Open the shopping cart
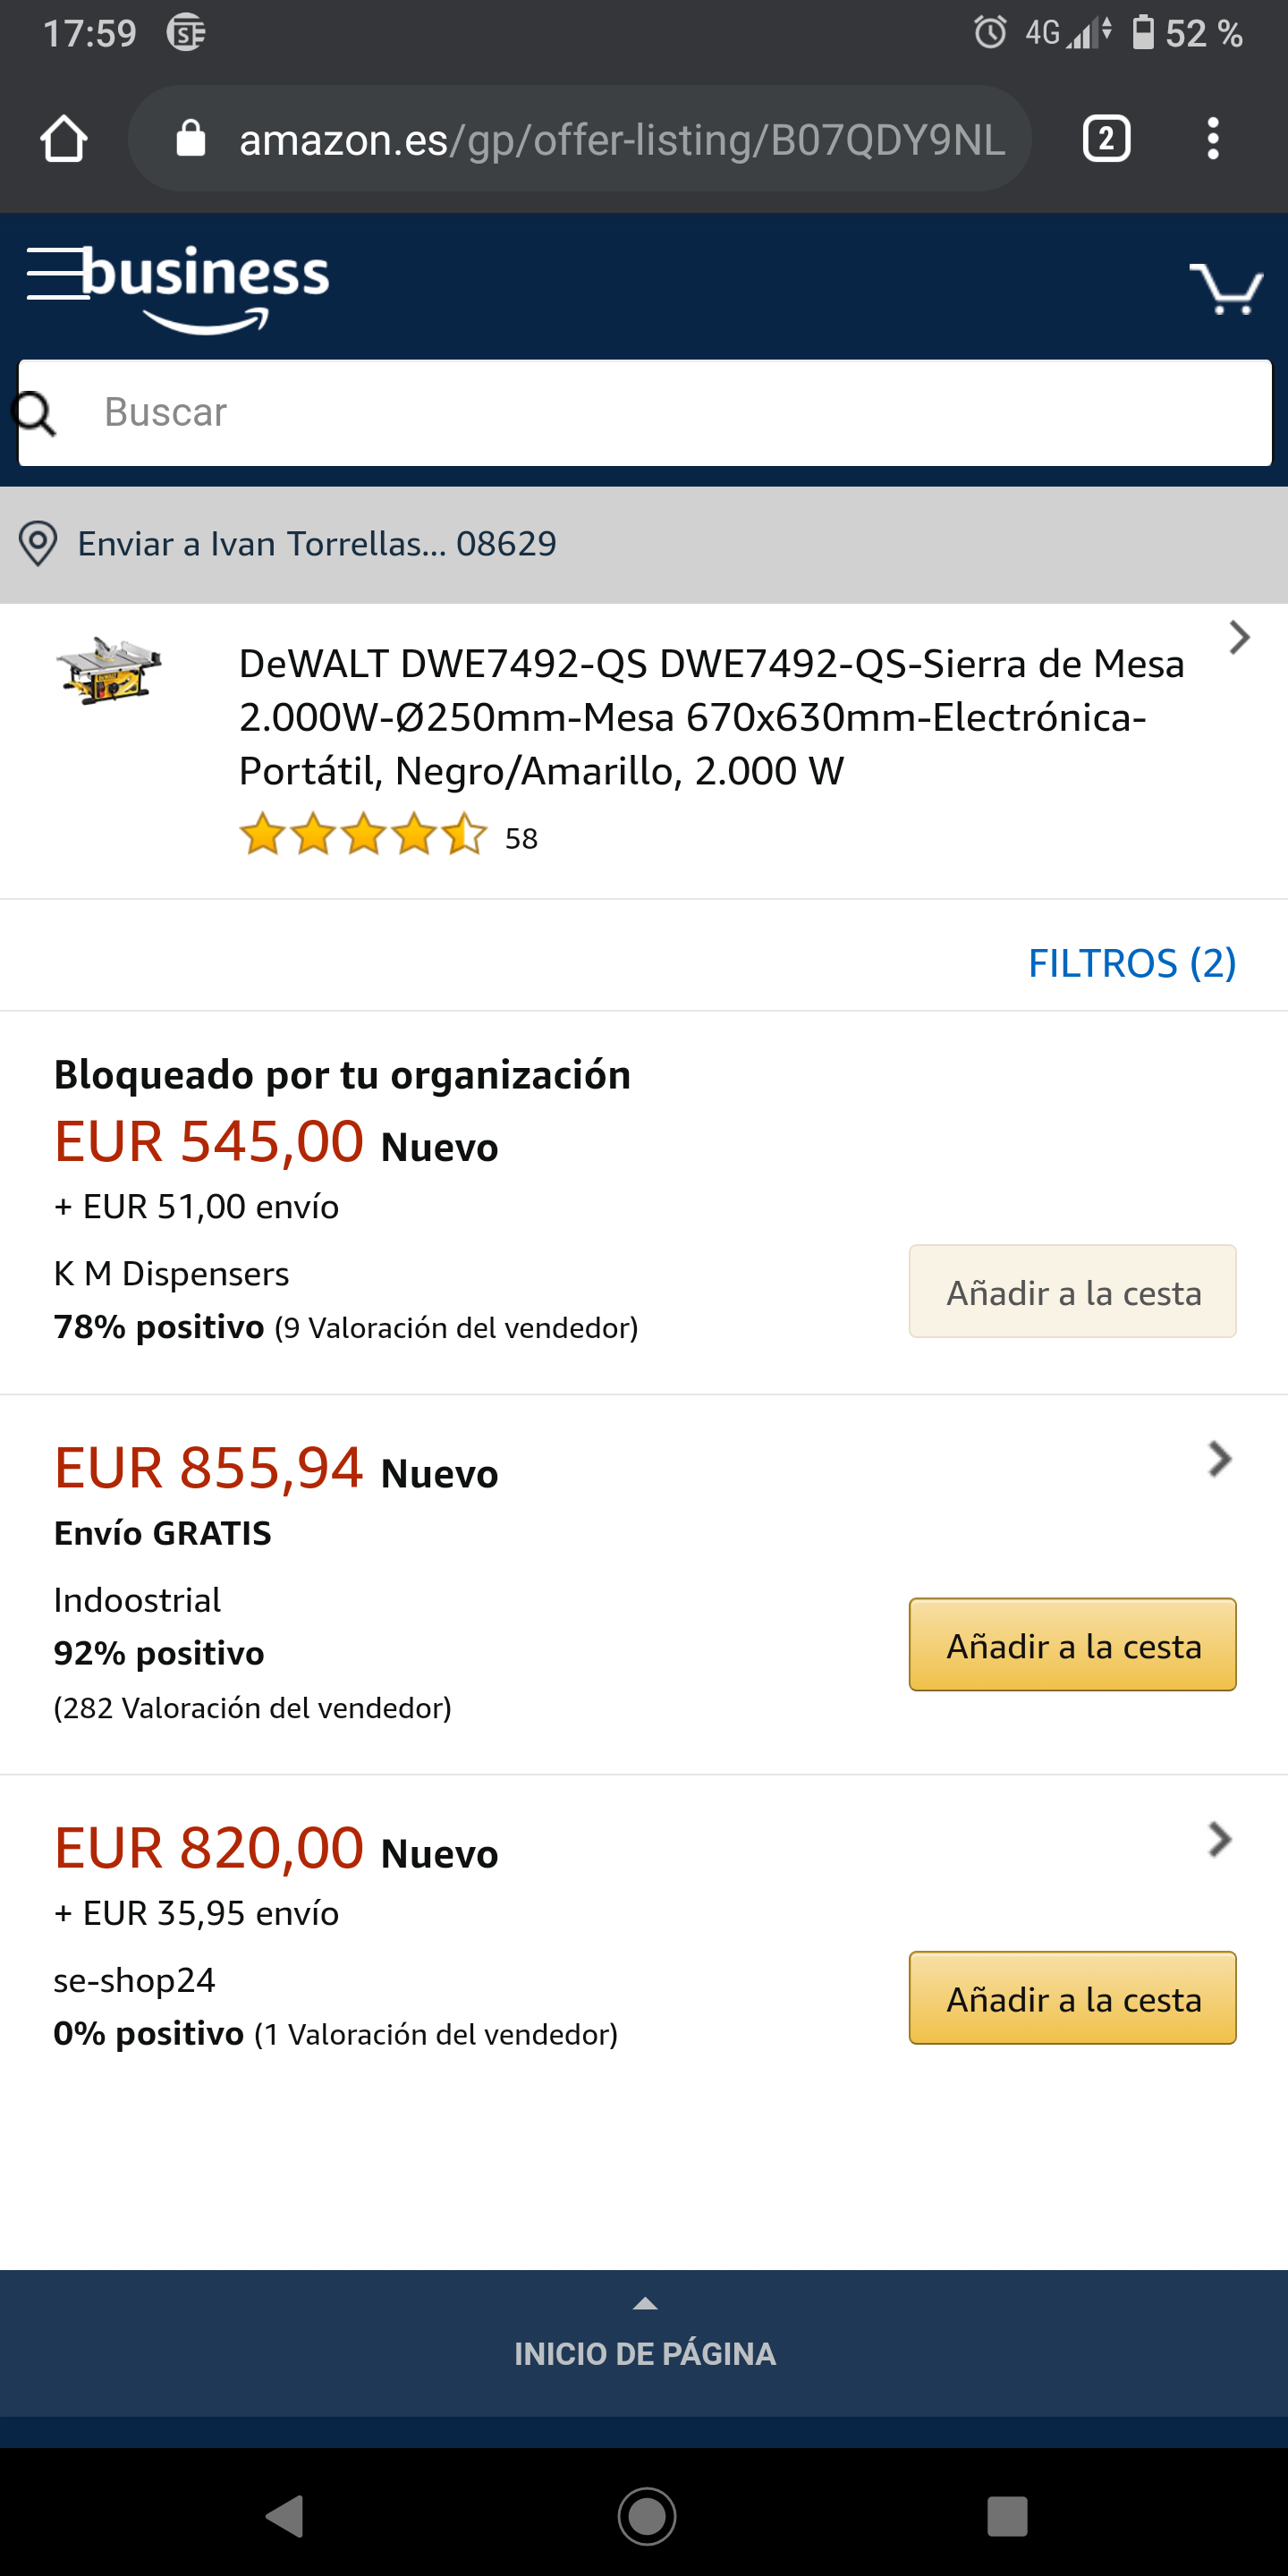 pyautogui.click(x=1226, y=289)
